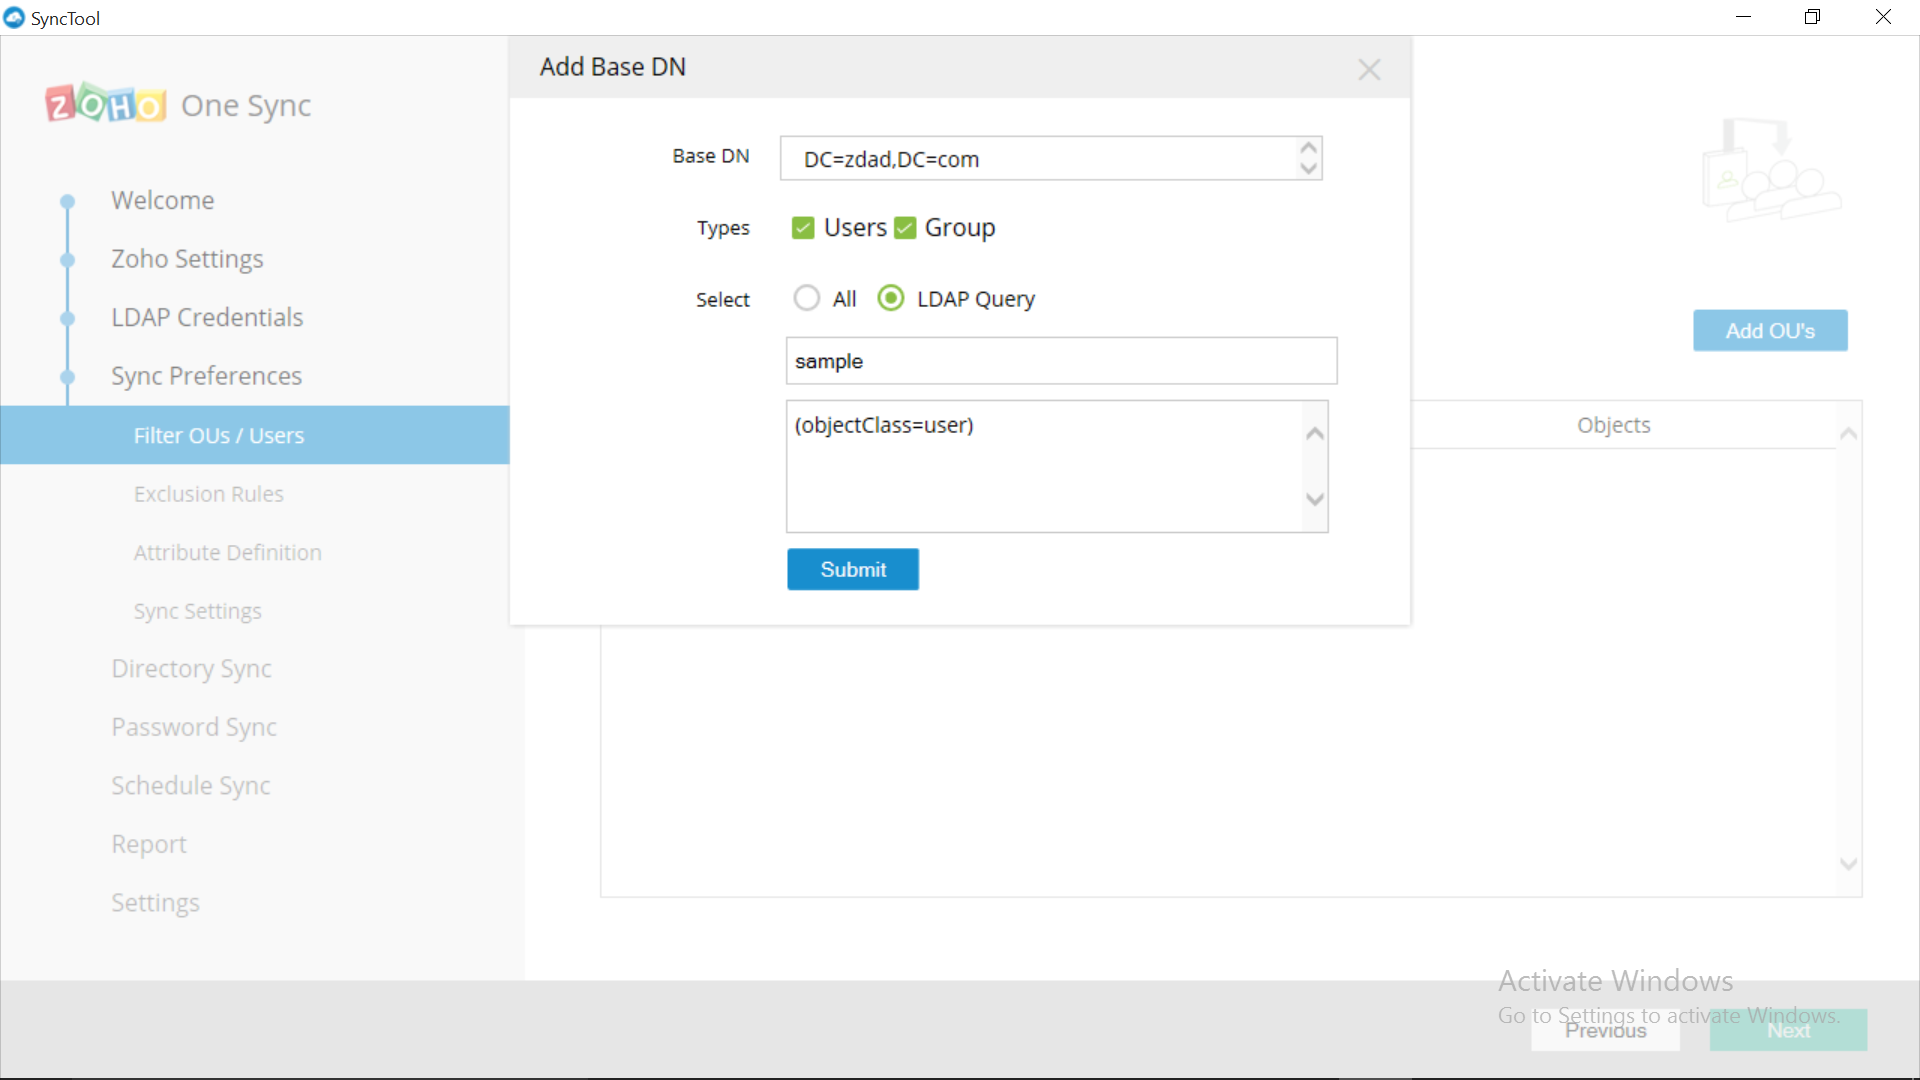Select the All radio option
Screen dimensions: 1920x1080
pyautogui.click(x=807, y=298)
